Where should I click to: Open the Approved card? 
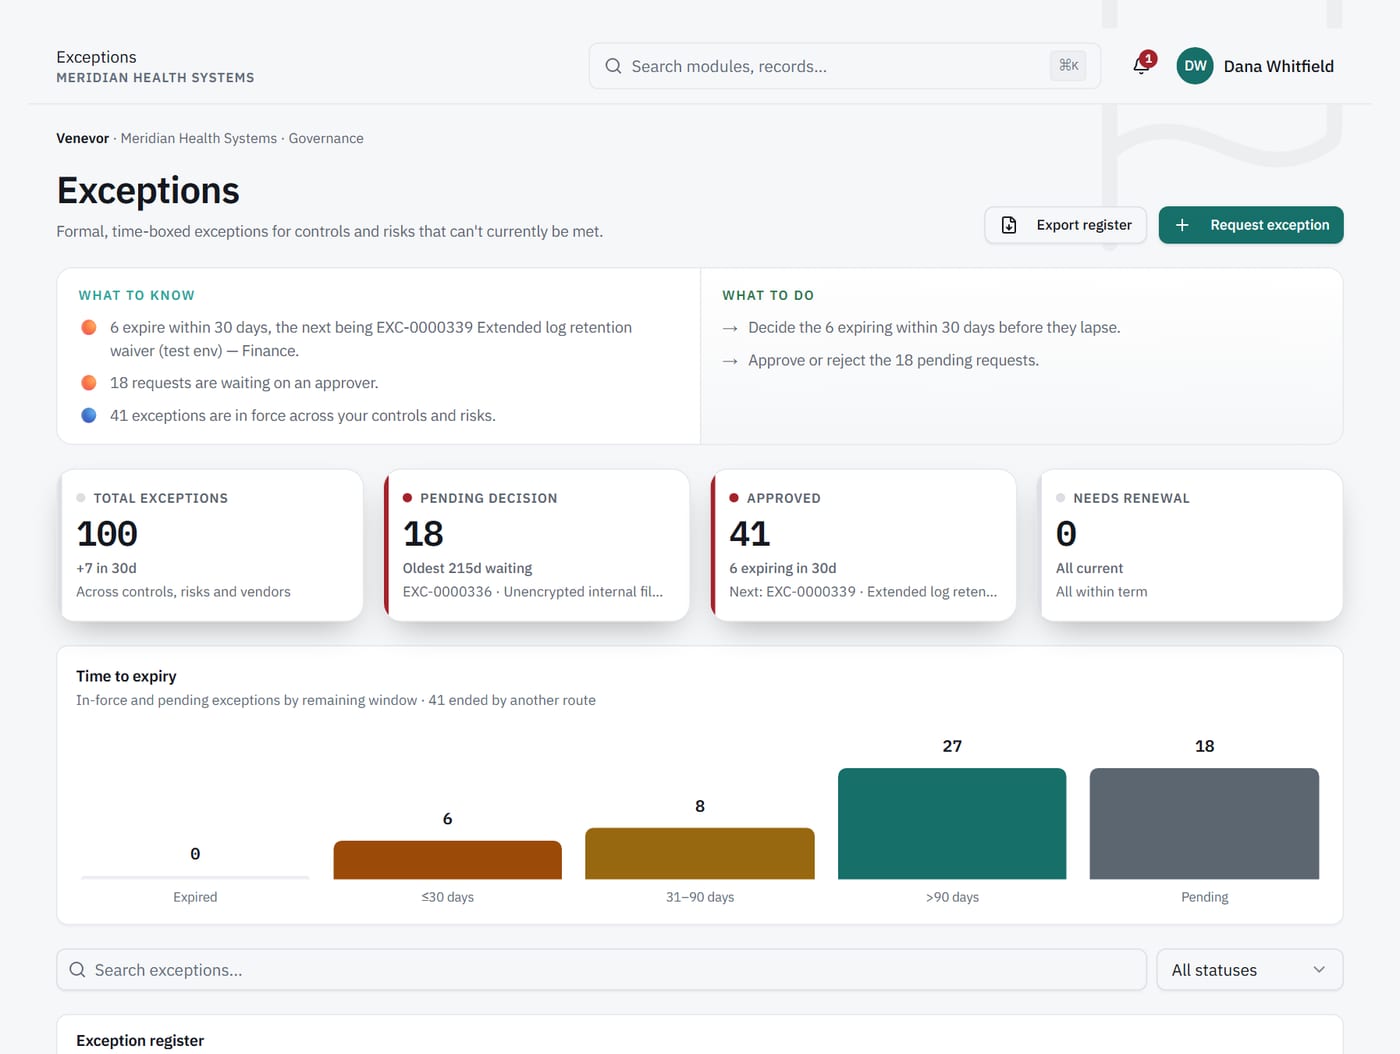864,545
